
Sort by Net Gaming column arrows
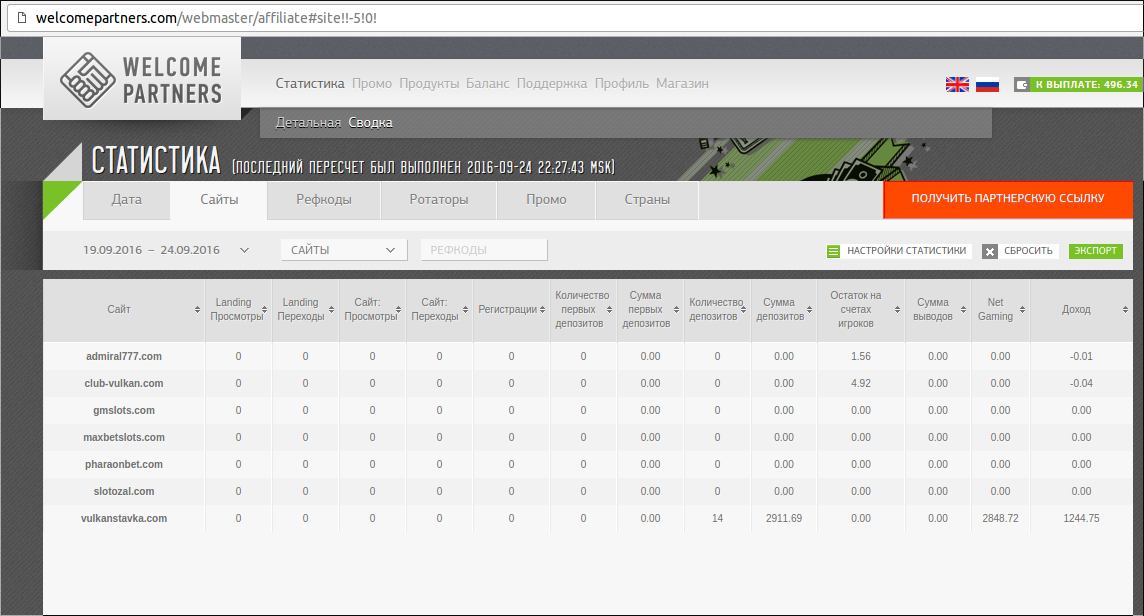tap(1022, 309)
